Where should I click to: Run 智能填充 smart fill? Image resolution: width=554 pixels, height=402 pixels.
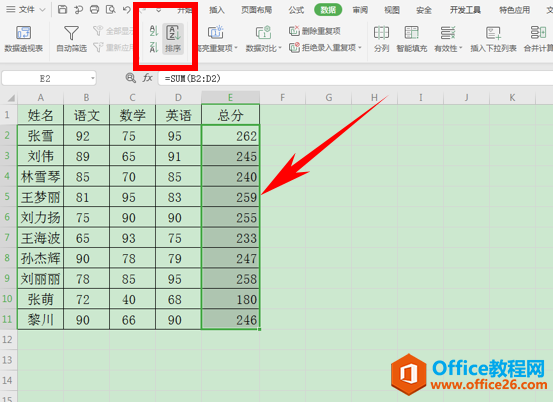(412, 39)
